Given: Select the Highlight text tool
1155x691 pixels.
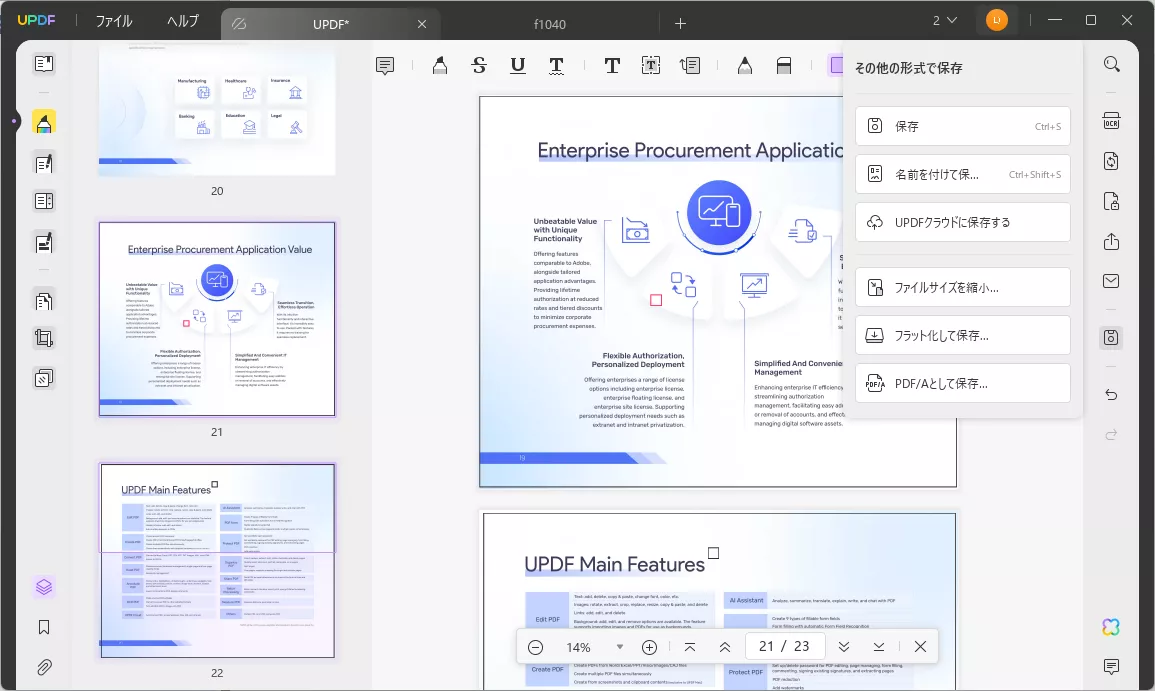Looking at the screenshot, I should [x=440, y=66].
